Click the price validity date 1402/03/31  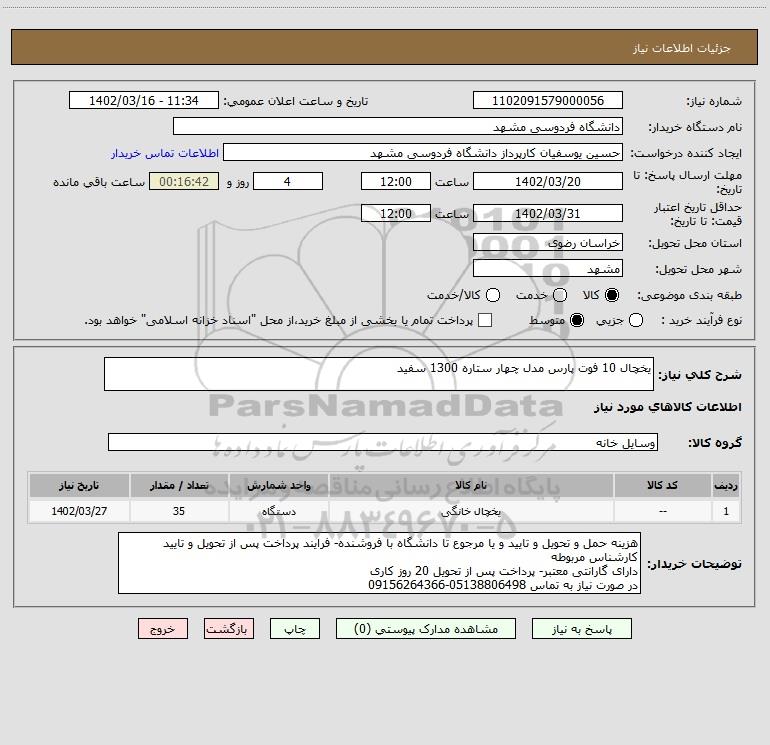click(x=548, y=214)
